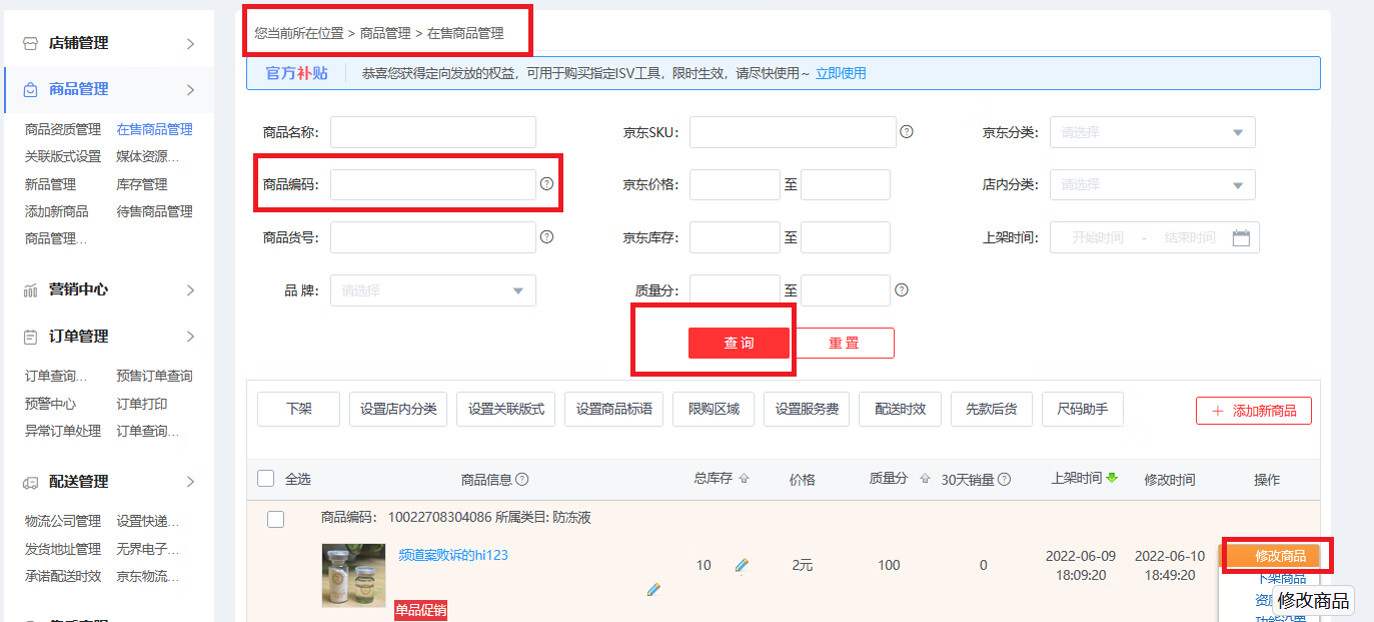Click the red 查询 search button
Viewport: 1374px width, 622px height.
click(737, 342)
